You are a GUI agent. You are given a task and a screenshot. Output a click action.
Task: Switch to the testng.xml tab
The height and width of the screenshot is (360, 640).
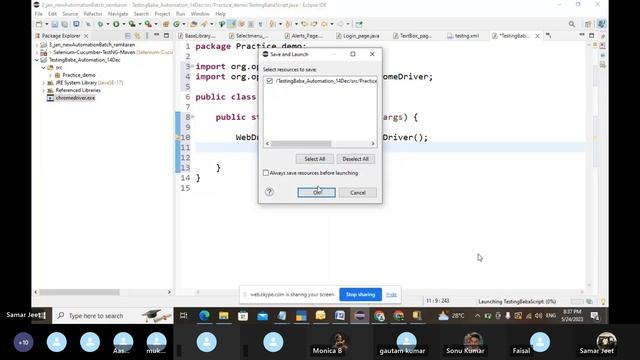[463, 36]
